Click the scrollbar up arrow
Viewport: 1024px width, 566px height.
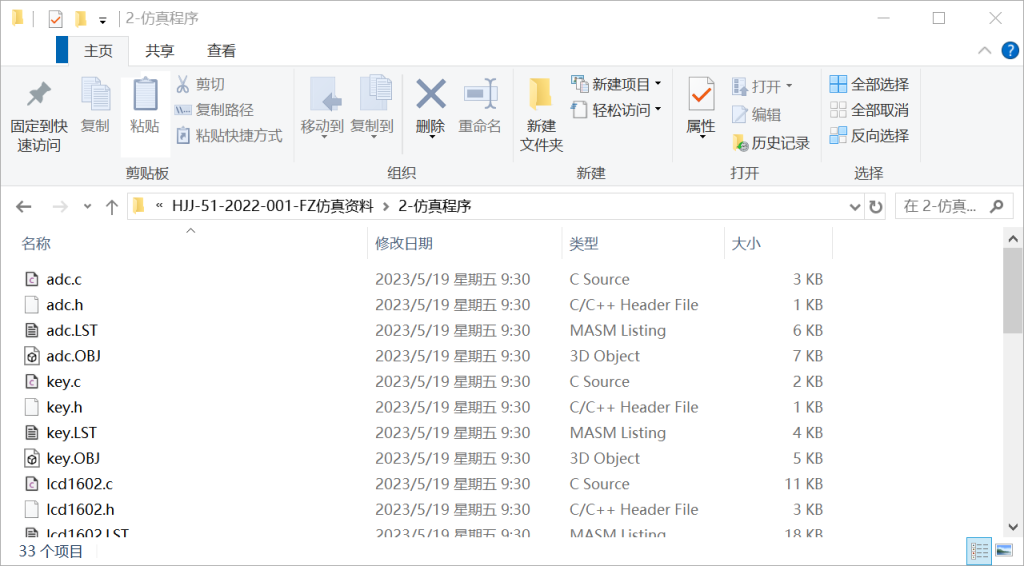pyautogui.click(x=1013, y=239)
